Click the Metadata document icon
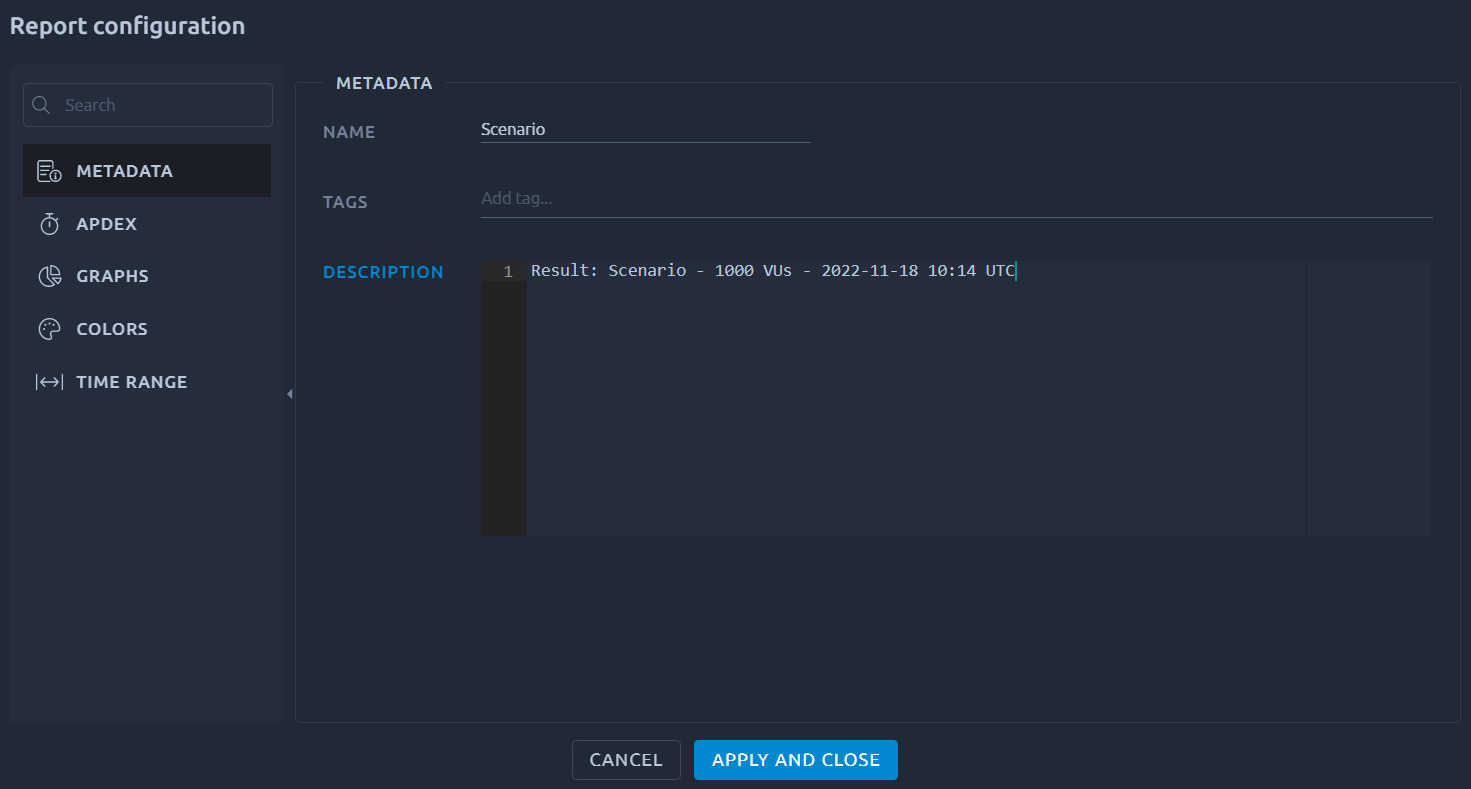This screenshot has width=1471, height=789. point(49,171)
